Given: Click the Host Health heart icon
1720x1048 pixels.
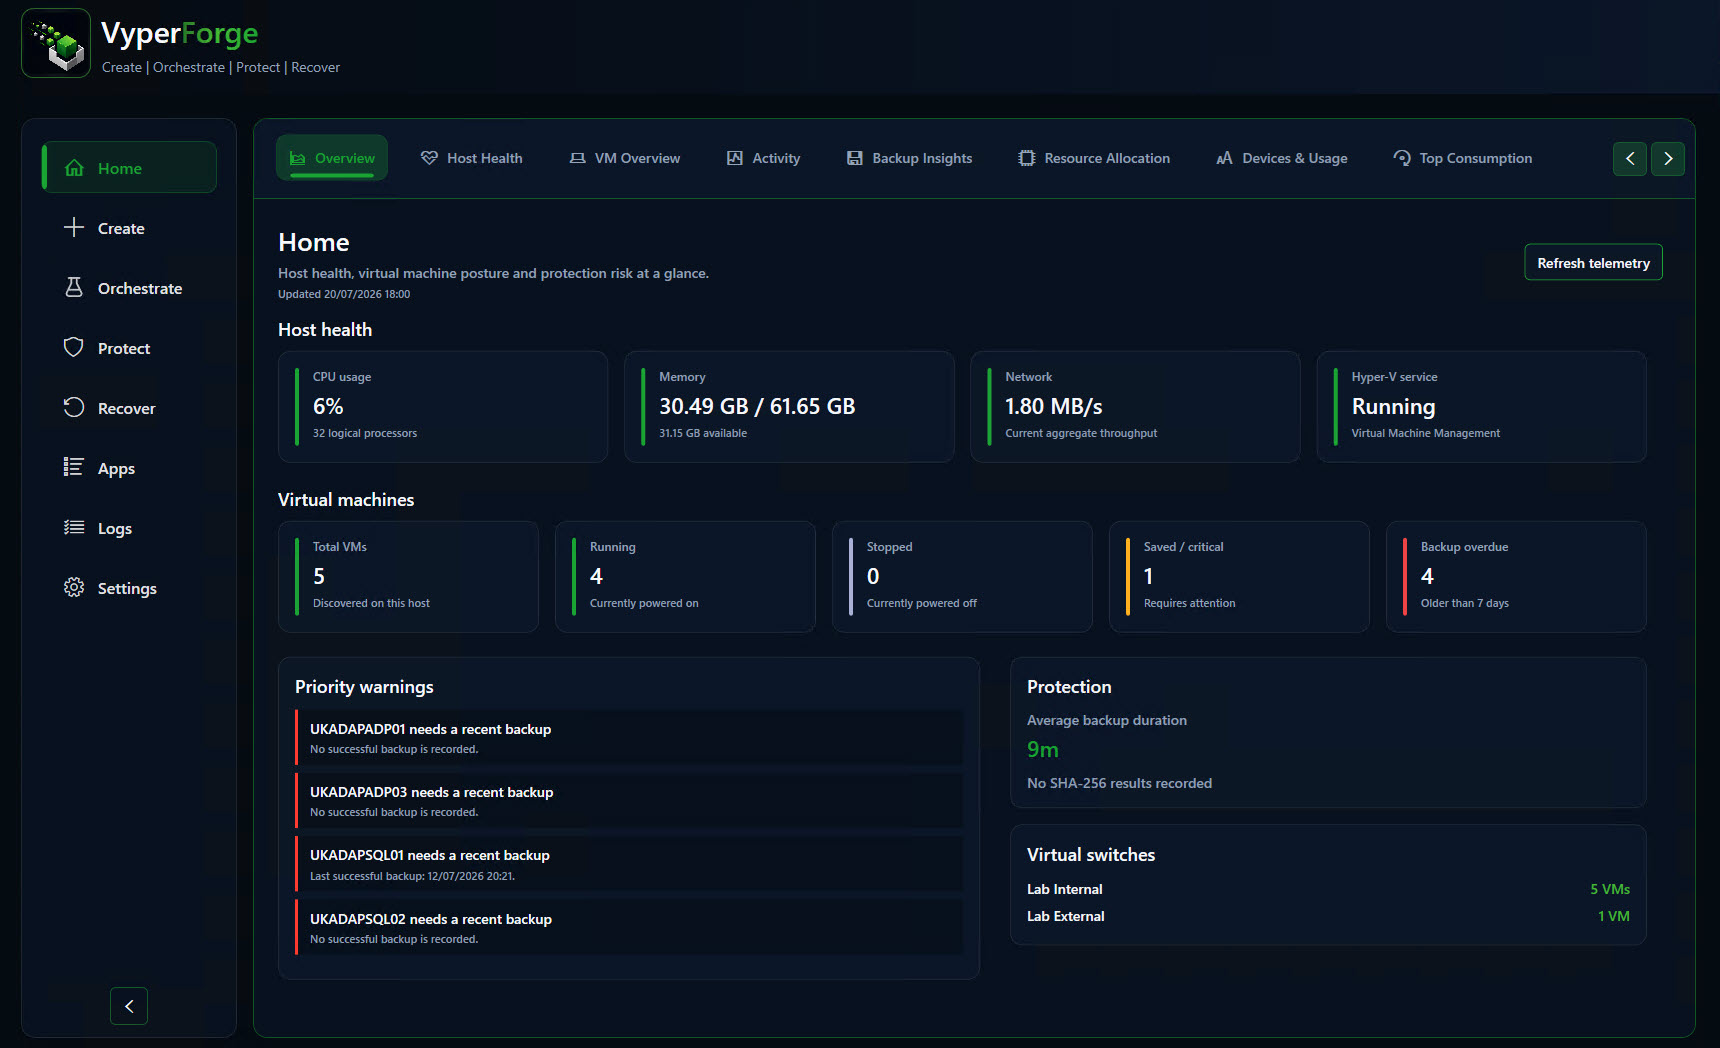Looking at the screenshot, I should pyautogui.click(x=430, y=158).
